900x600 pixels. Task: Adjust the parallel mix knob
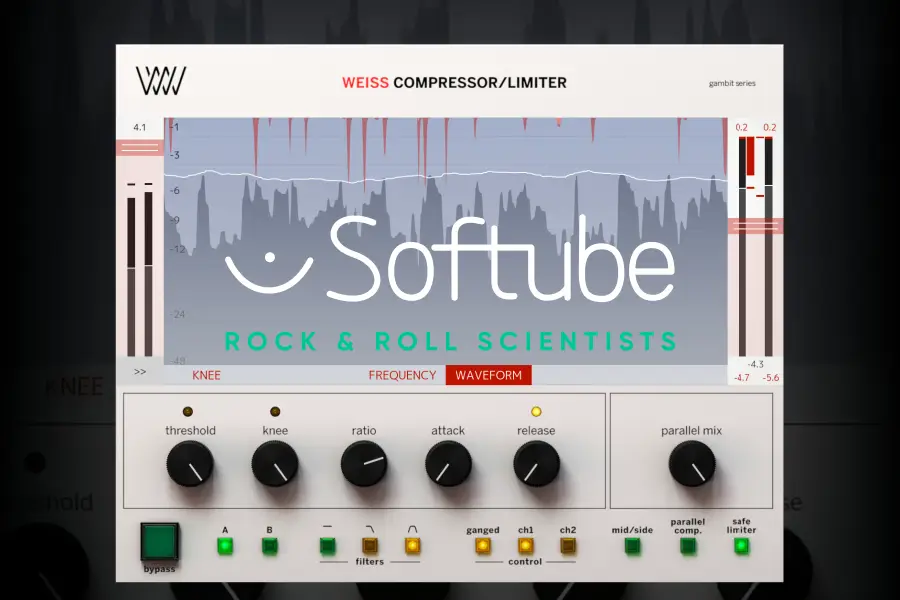(693, 465)
